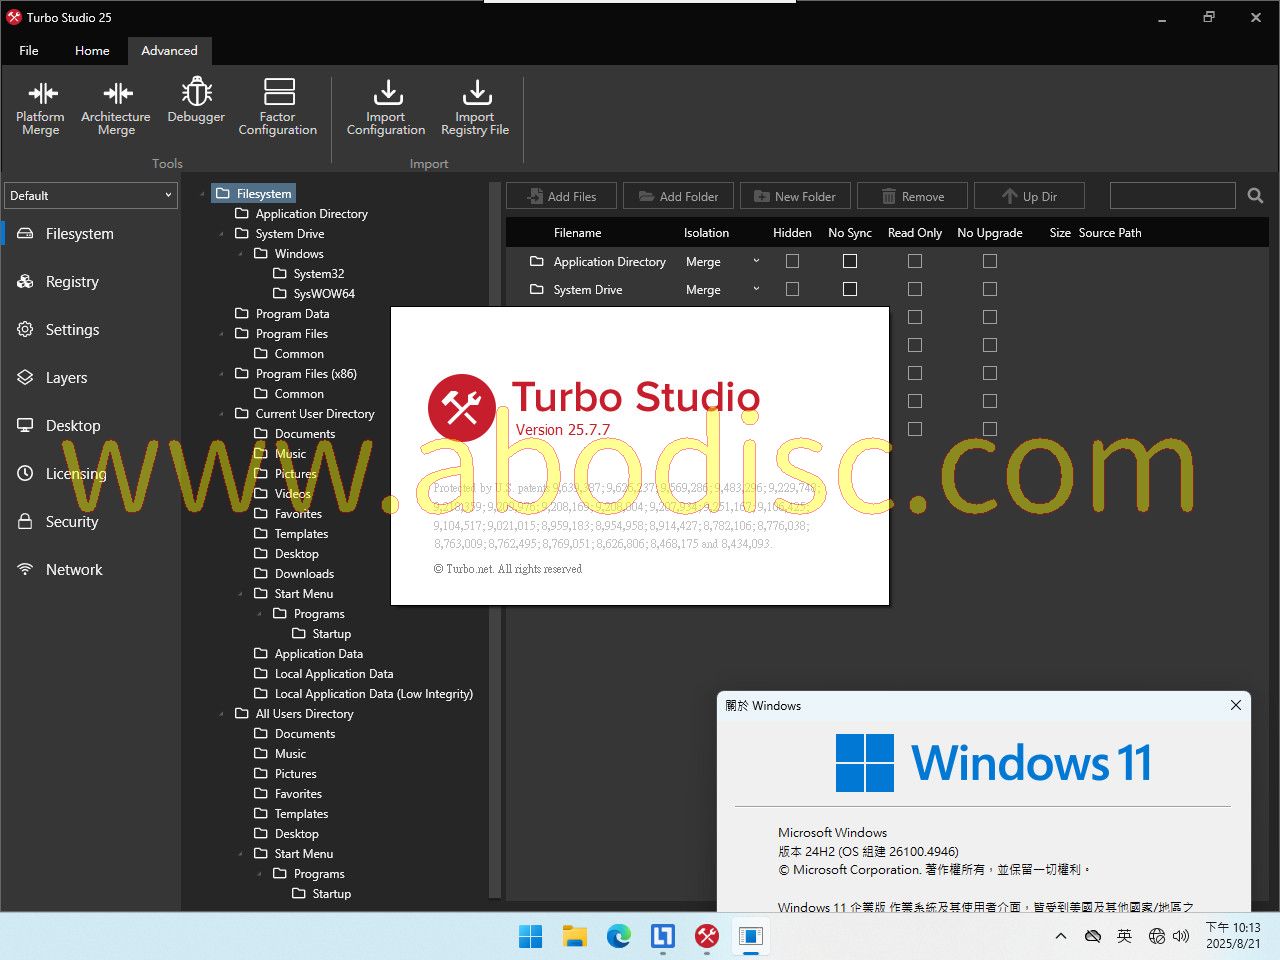Collapse the System Drive tree node
Image resolution: width=1280 pixels, height=960 pixels.
point(222,234)
